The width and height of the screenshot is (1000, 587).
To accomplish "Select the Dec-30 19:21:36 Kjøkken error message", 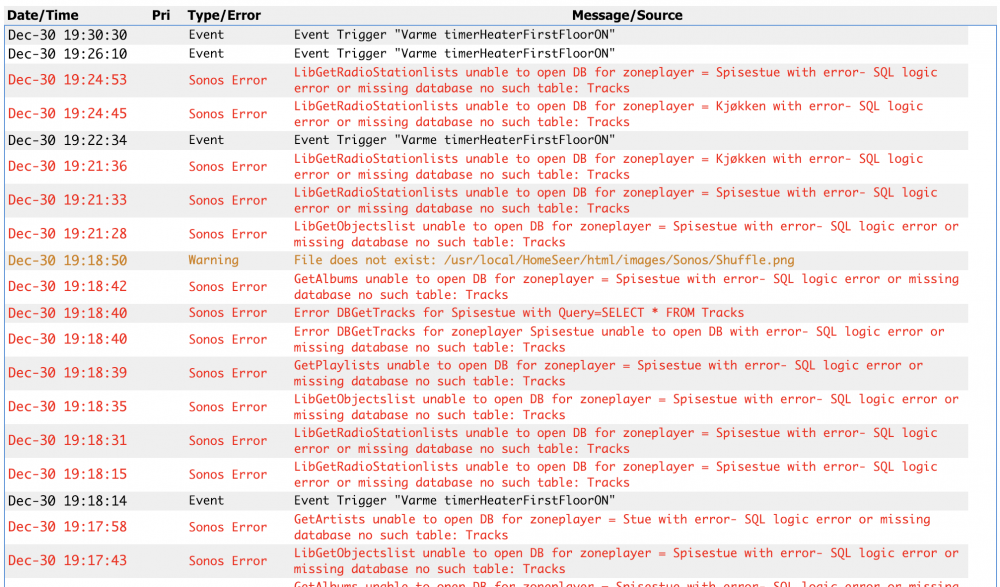I will point(608,166).
